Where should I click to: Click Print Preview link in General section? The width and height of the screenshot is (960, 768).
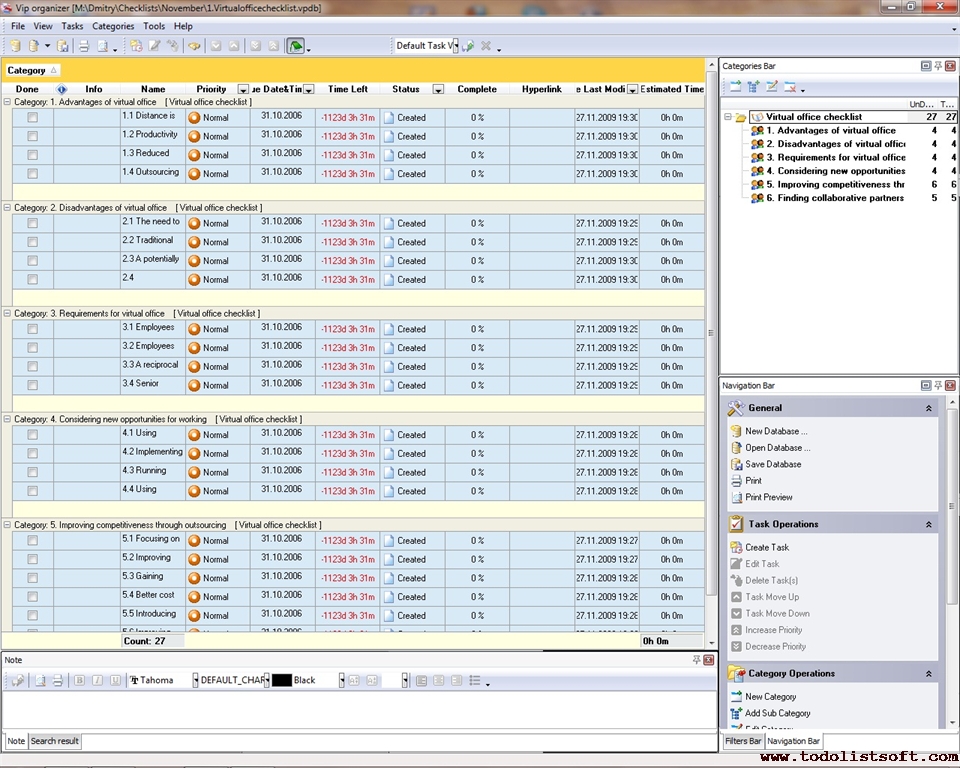(768, 497)
